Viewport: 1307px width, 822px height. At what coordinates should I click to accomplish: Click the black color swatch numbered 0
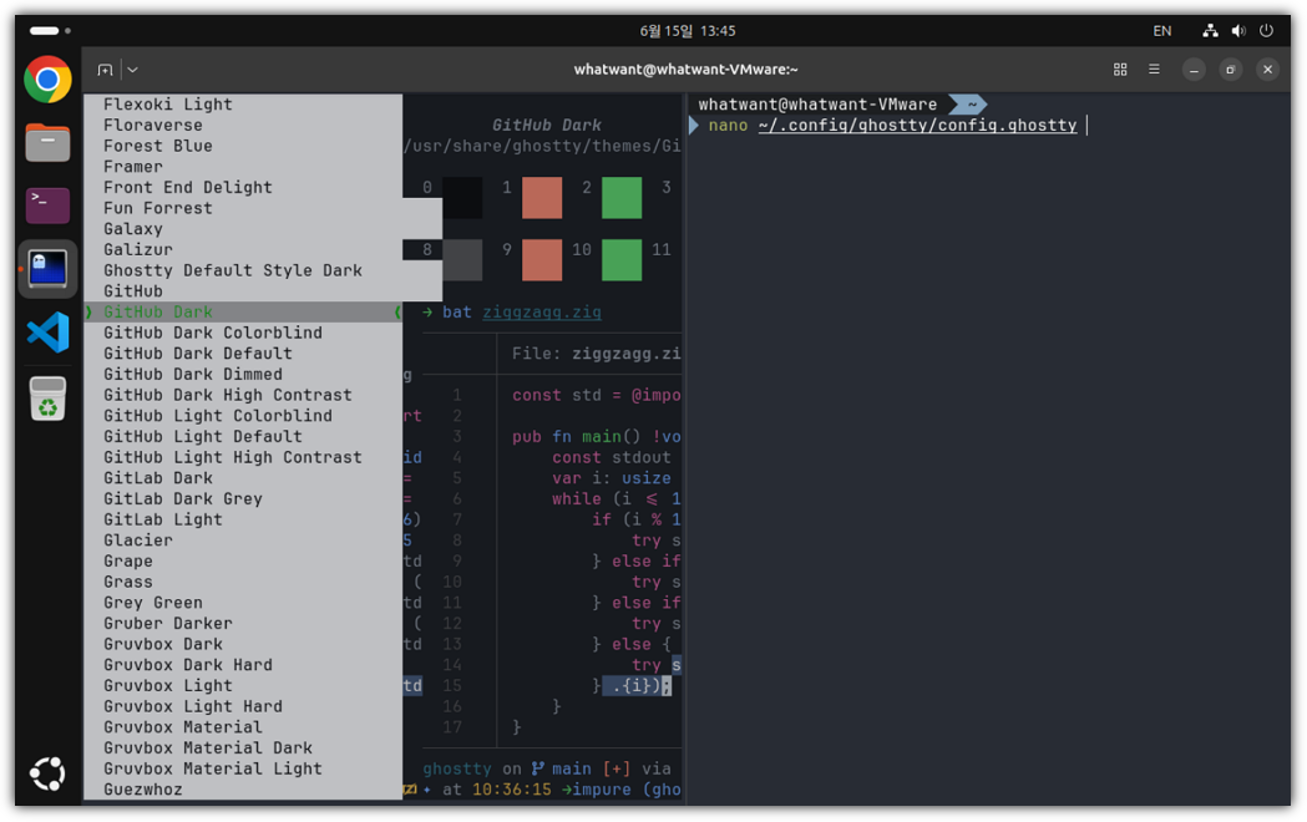pos(462,197)
